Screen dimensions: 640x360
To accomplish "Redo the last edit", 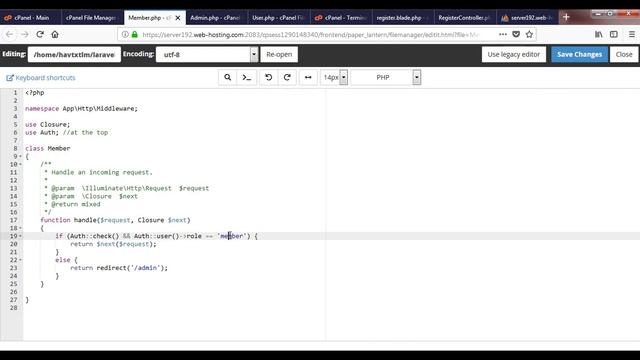I will pos(287,78).
